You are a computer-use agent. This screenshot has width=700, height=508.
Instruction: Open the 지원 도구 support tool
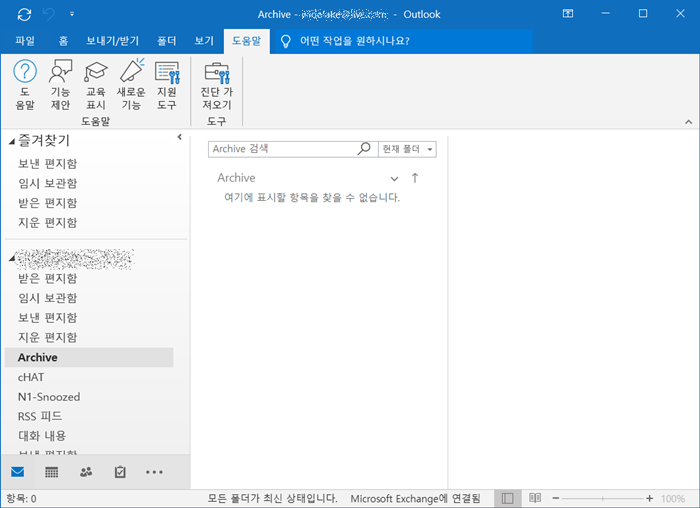(x=167, y=85)
